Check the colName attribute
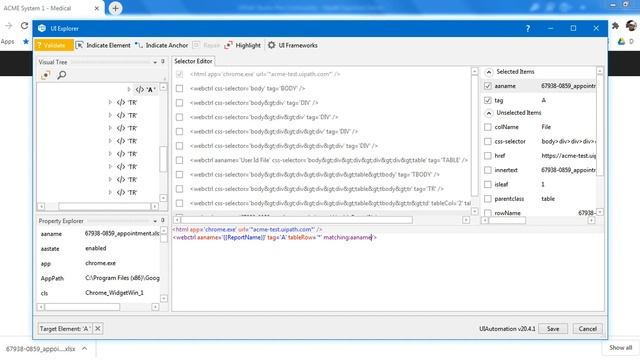The height and width of the screenshot is (360, 640). pyautogui.click(x=487, y=127)
